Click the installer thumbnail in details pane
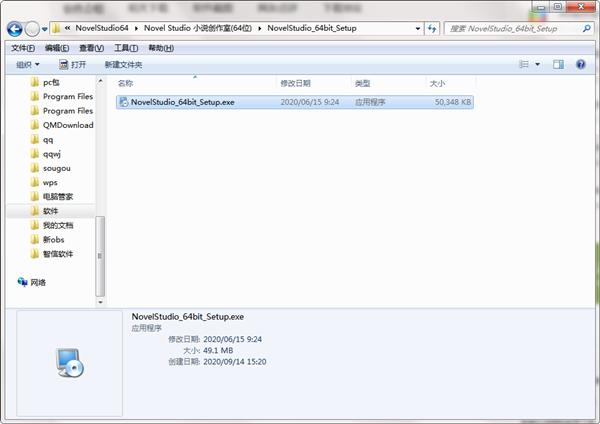The height and width of the screenshot is (424, 600). [x=70, y=363]
